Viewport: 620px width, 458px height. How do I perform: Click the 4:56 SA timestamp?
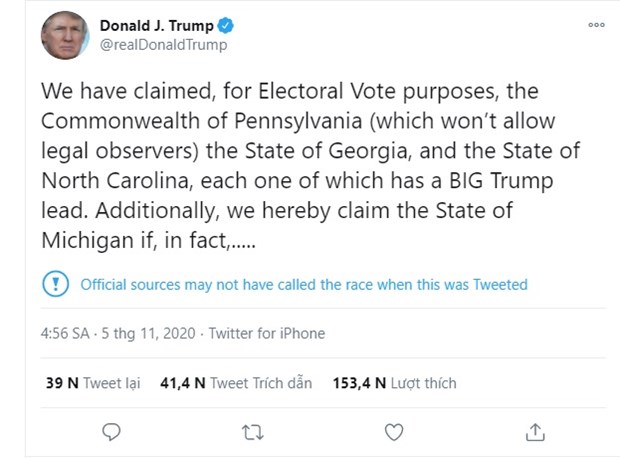point(63,333)
